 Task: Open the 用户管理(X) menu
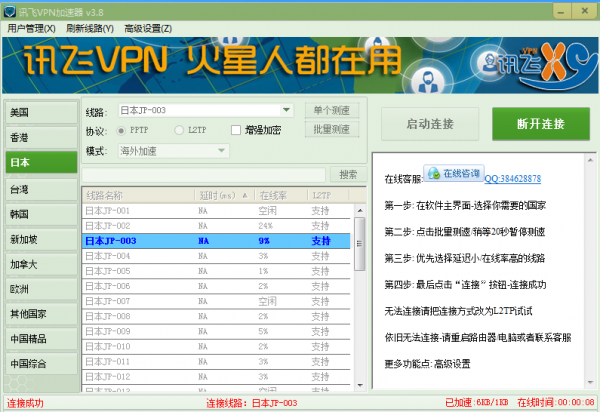[x=31, y=29]
